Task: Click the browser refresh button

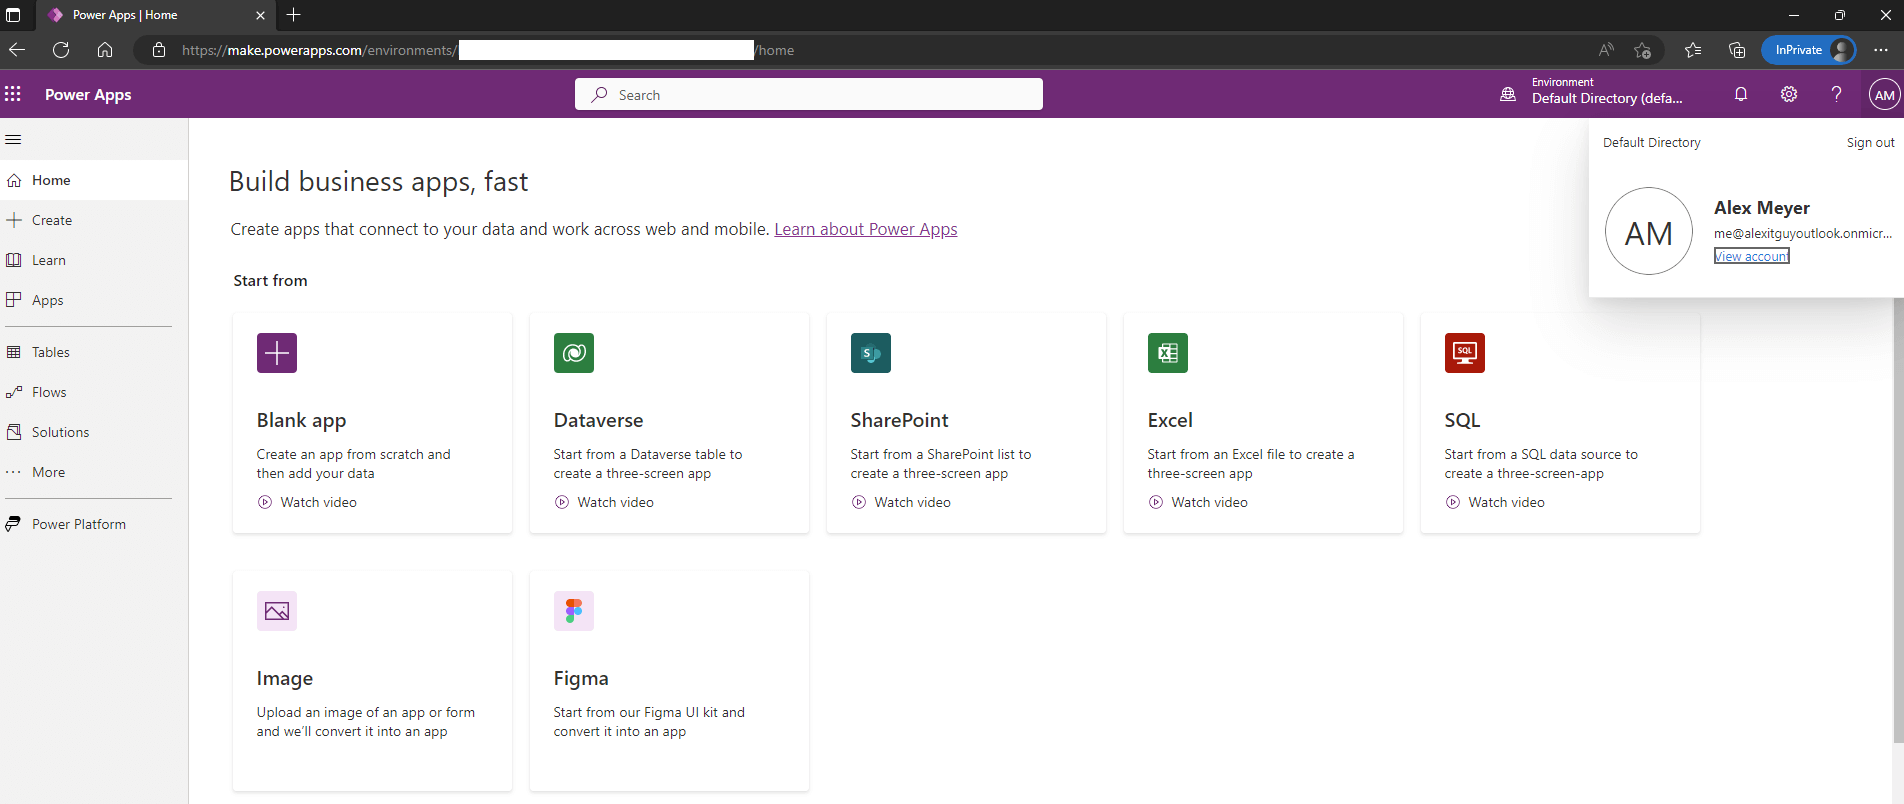Action: pyautogui.click(x=61, y=50)
